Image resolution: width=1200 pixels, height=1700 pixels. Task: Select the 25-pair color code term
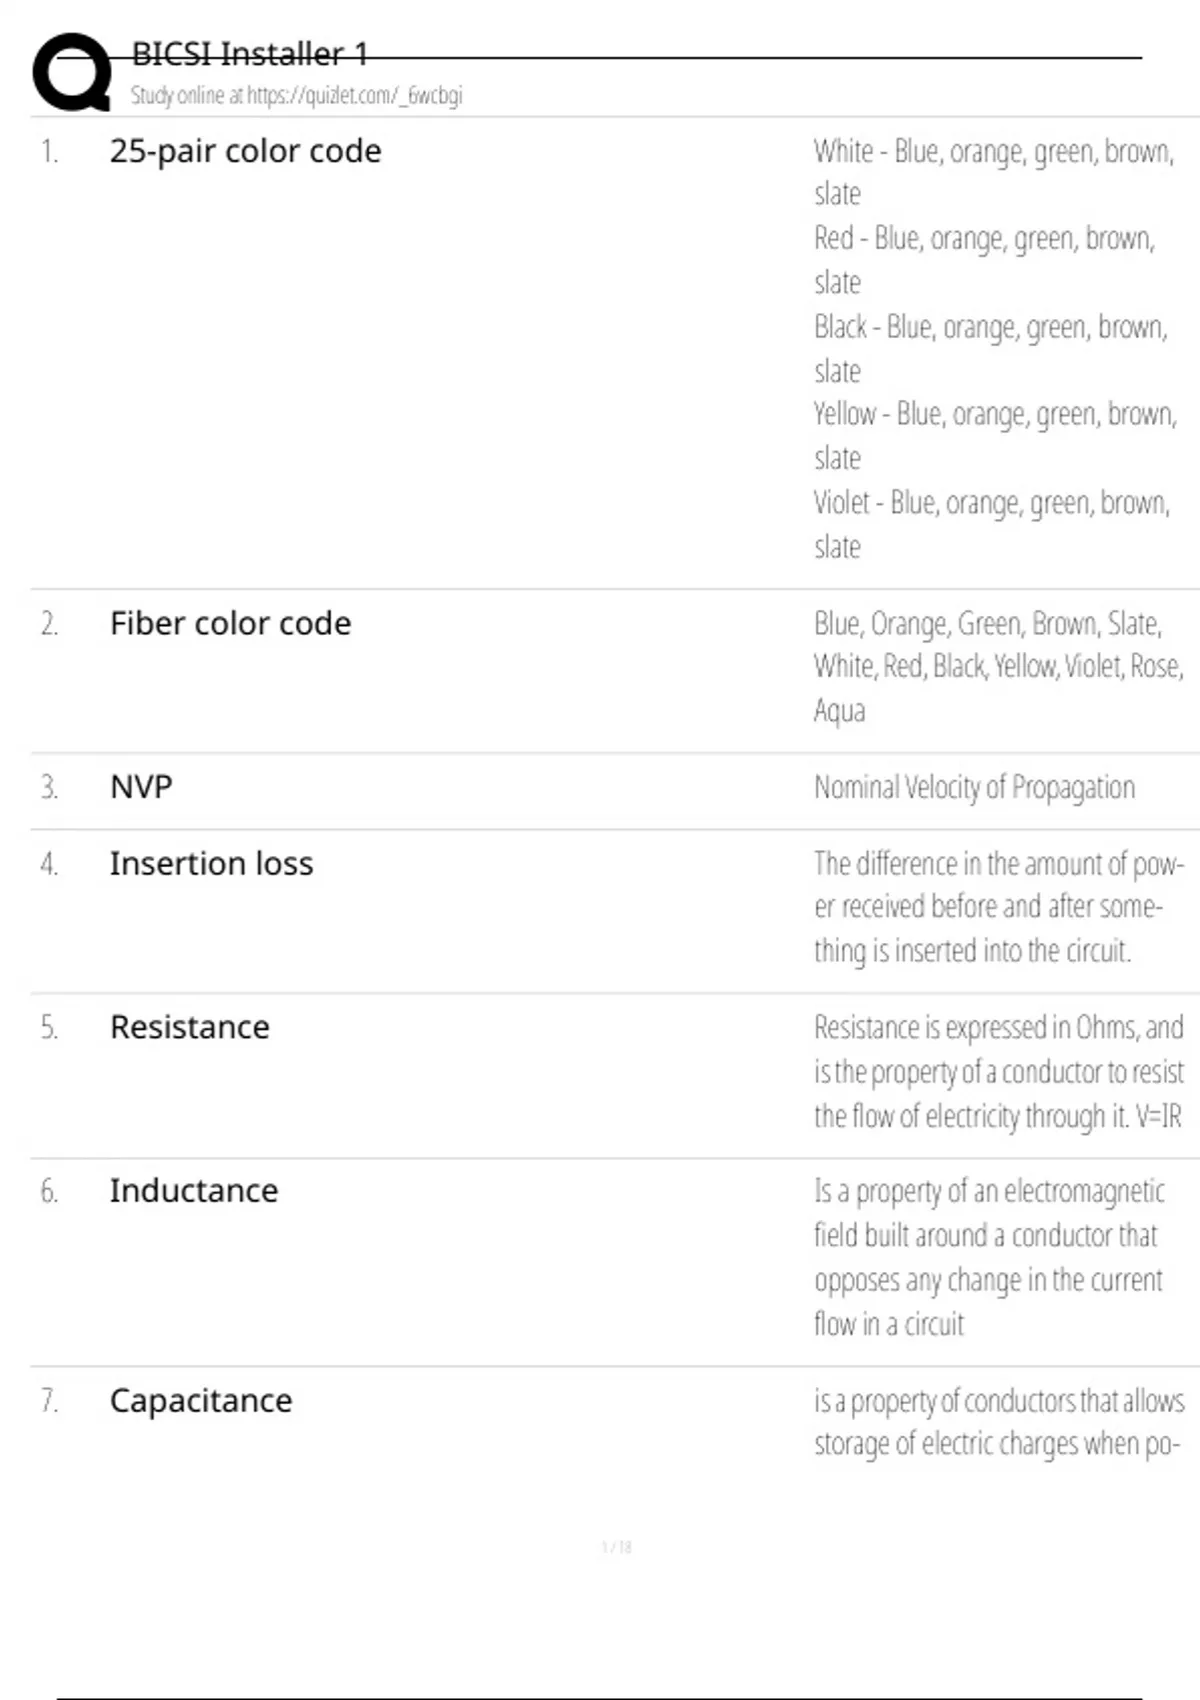pos(245,151)
